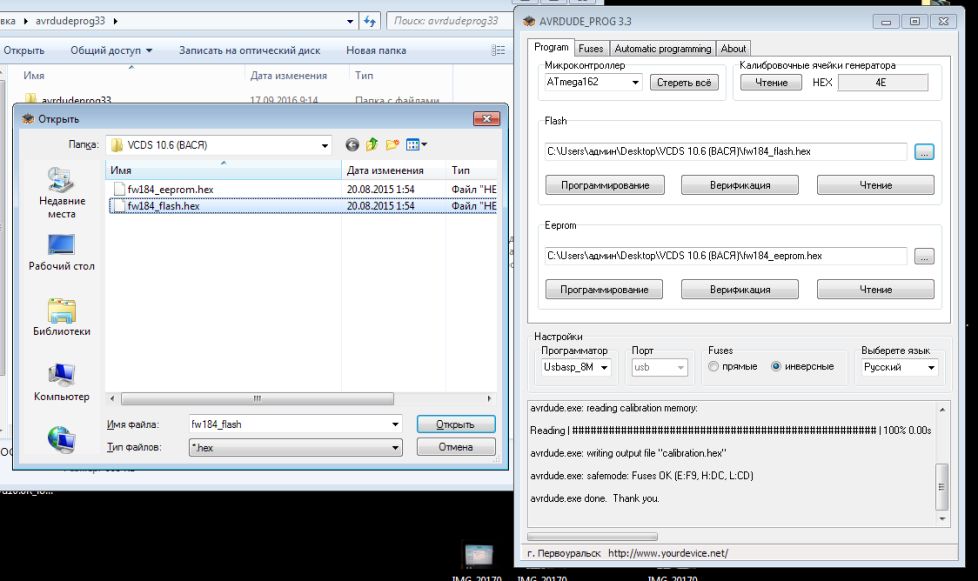Expand the folder VCDS 10.6 dropdown
978x581 pixels.
click(325, 145)
